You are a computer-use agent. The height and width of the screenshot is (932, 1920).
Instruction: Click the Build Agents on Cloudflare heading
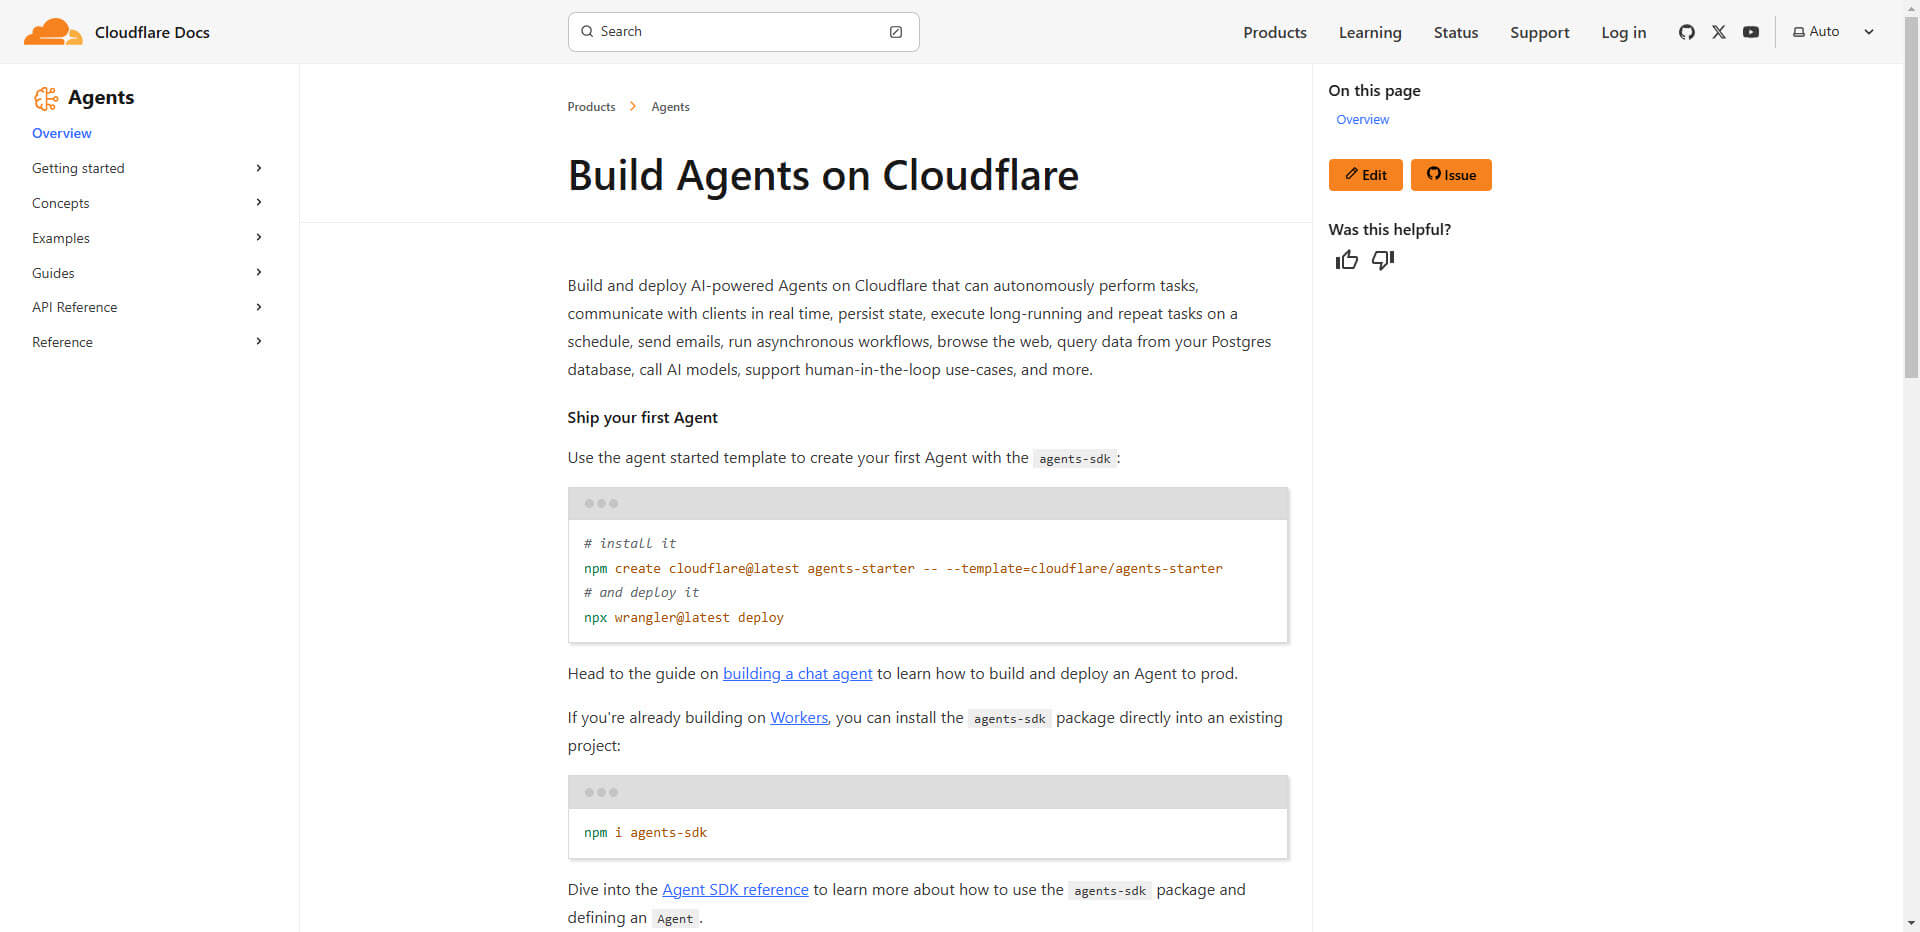(x=823, y=175)
